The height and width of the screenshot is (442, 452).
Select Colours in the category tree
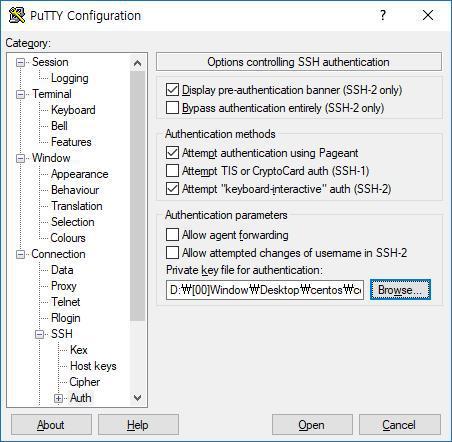(x=68, y=238)
